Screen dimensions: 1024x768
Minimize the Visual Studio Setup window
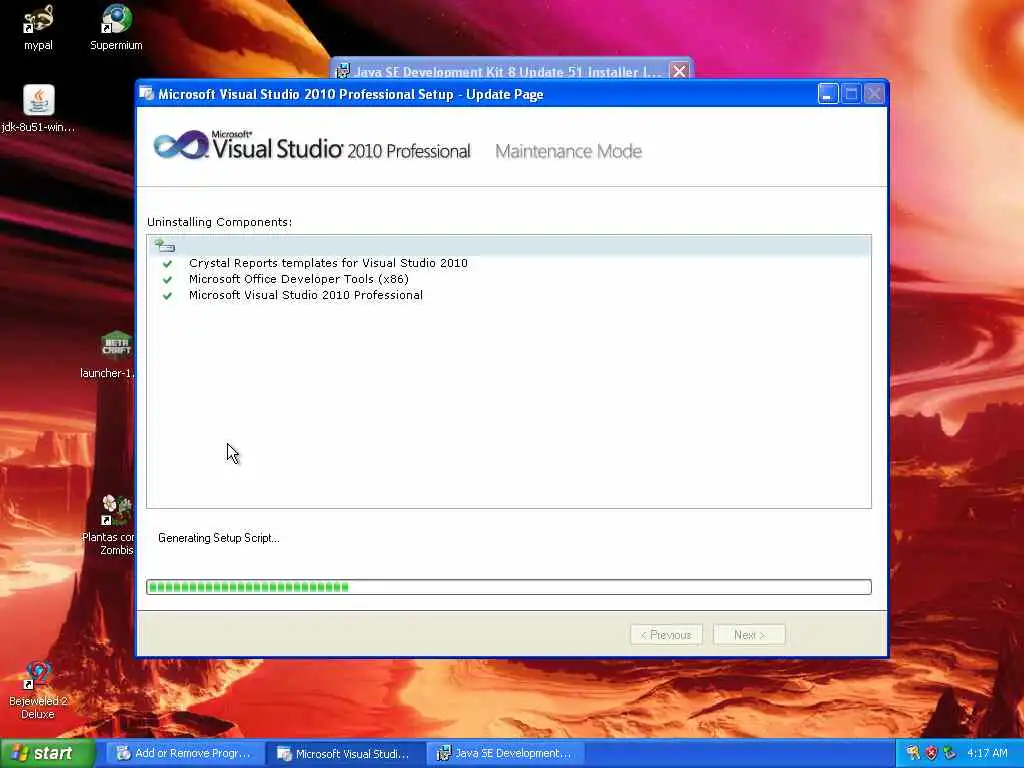point(827,94)
